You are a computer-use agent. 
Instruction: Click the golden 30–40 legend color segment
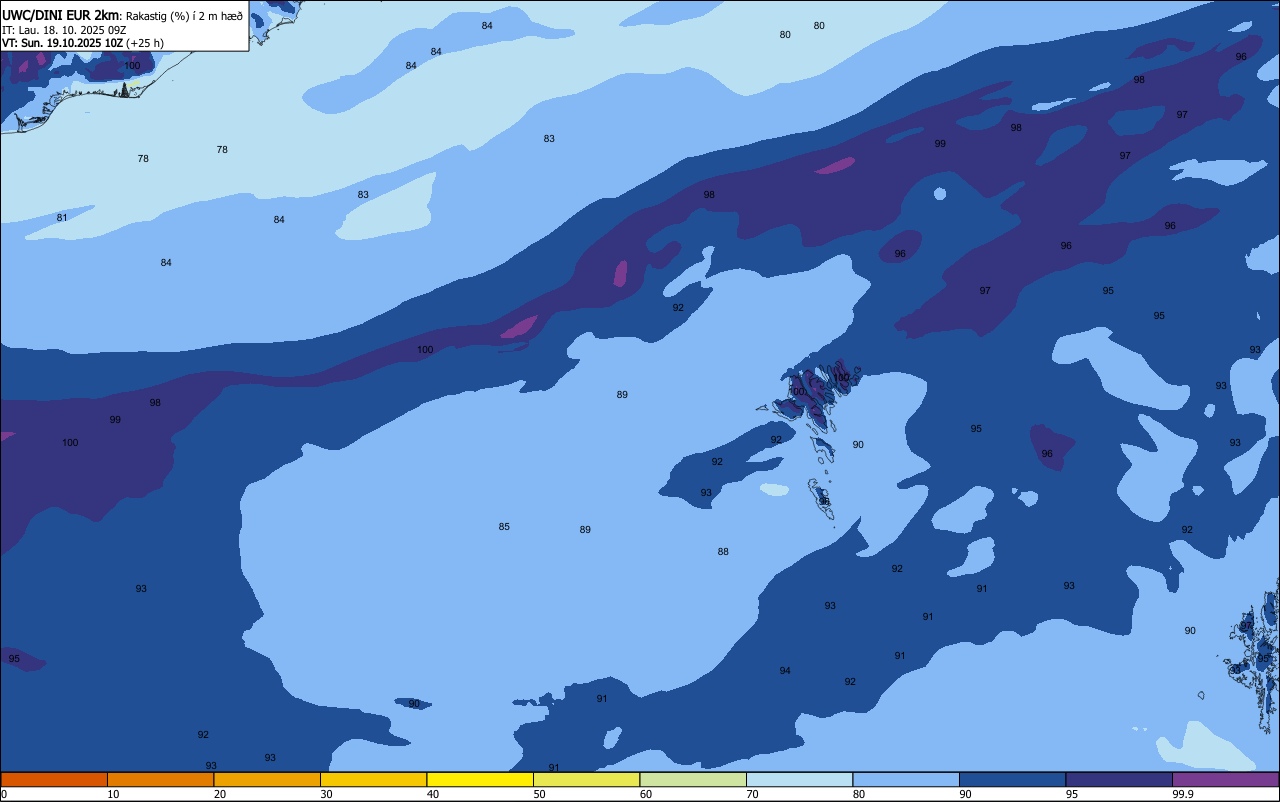(373, 779)
